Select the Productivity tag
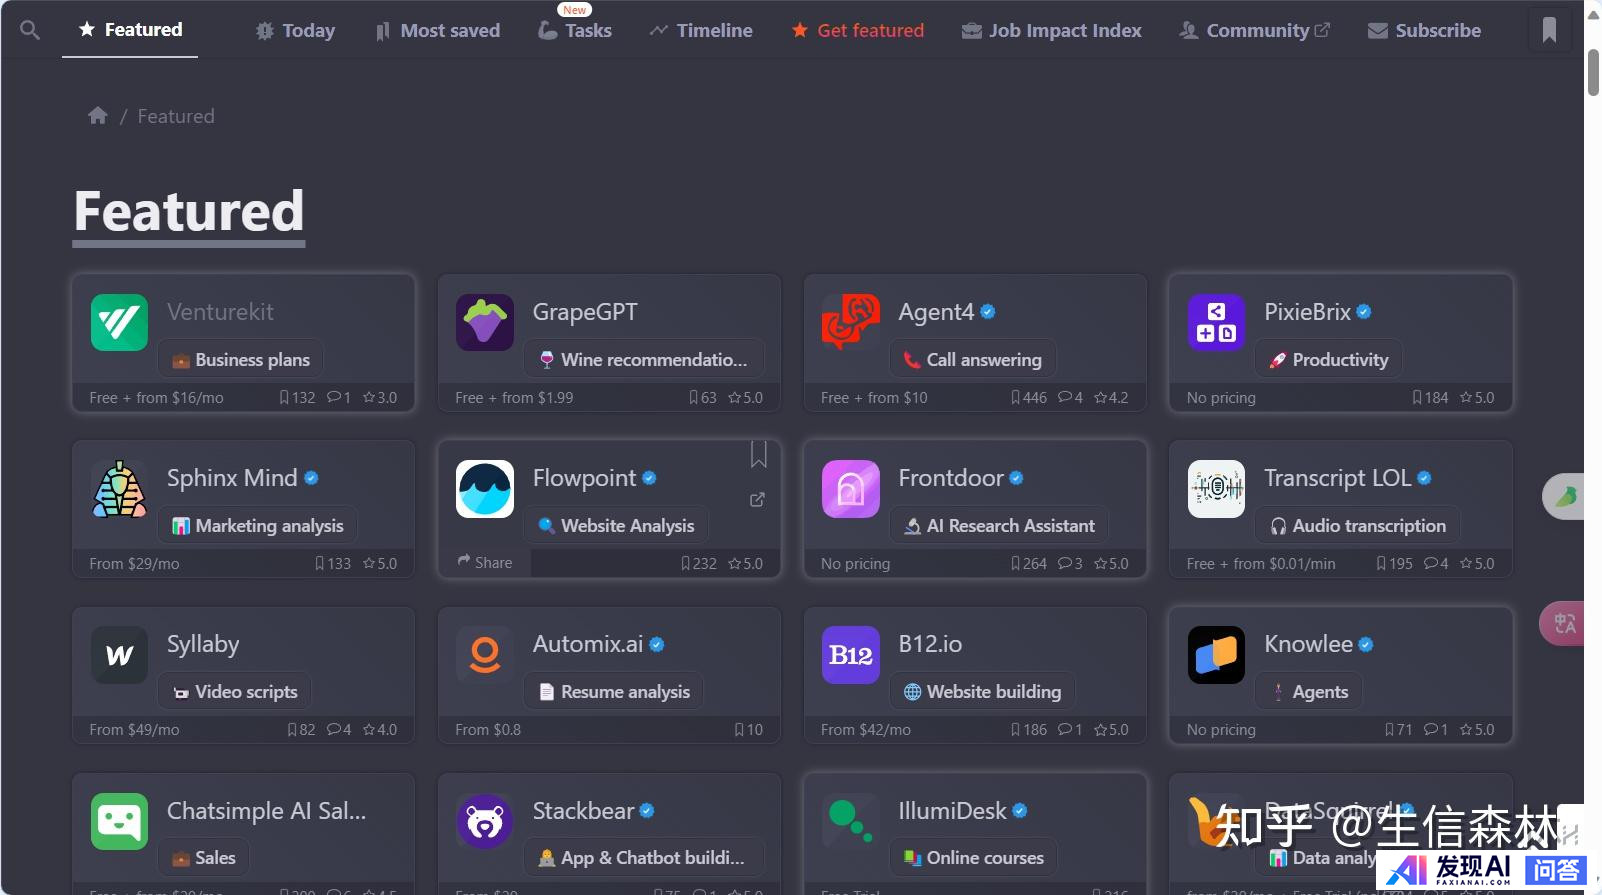Image resolution: width=1602 pixels, height=895 pixels. 1329,359
